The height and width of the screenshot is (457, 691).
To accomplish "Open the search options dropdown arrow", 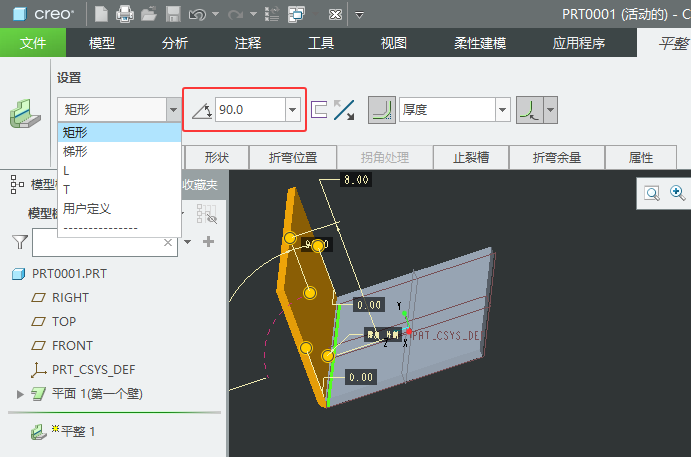I will click(x=188, y=242).
